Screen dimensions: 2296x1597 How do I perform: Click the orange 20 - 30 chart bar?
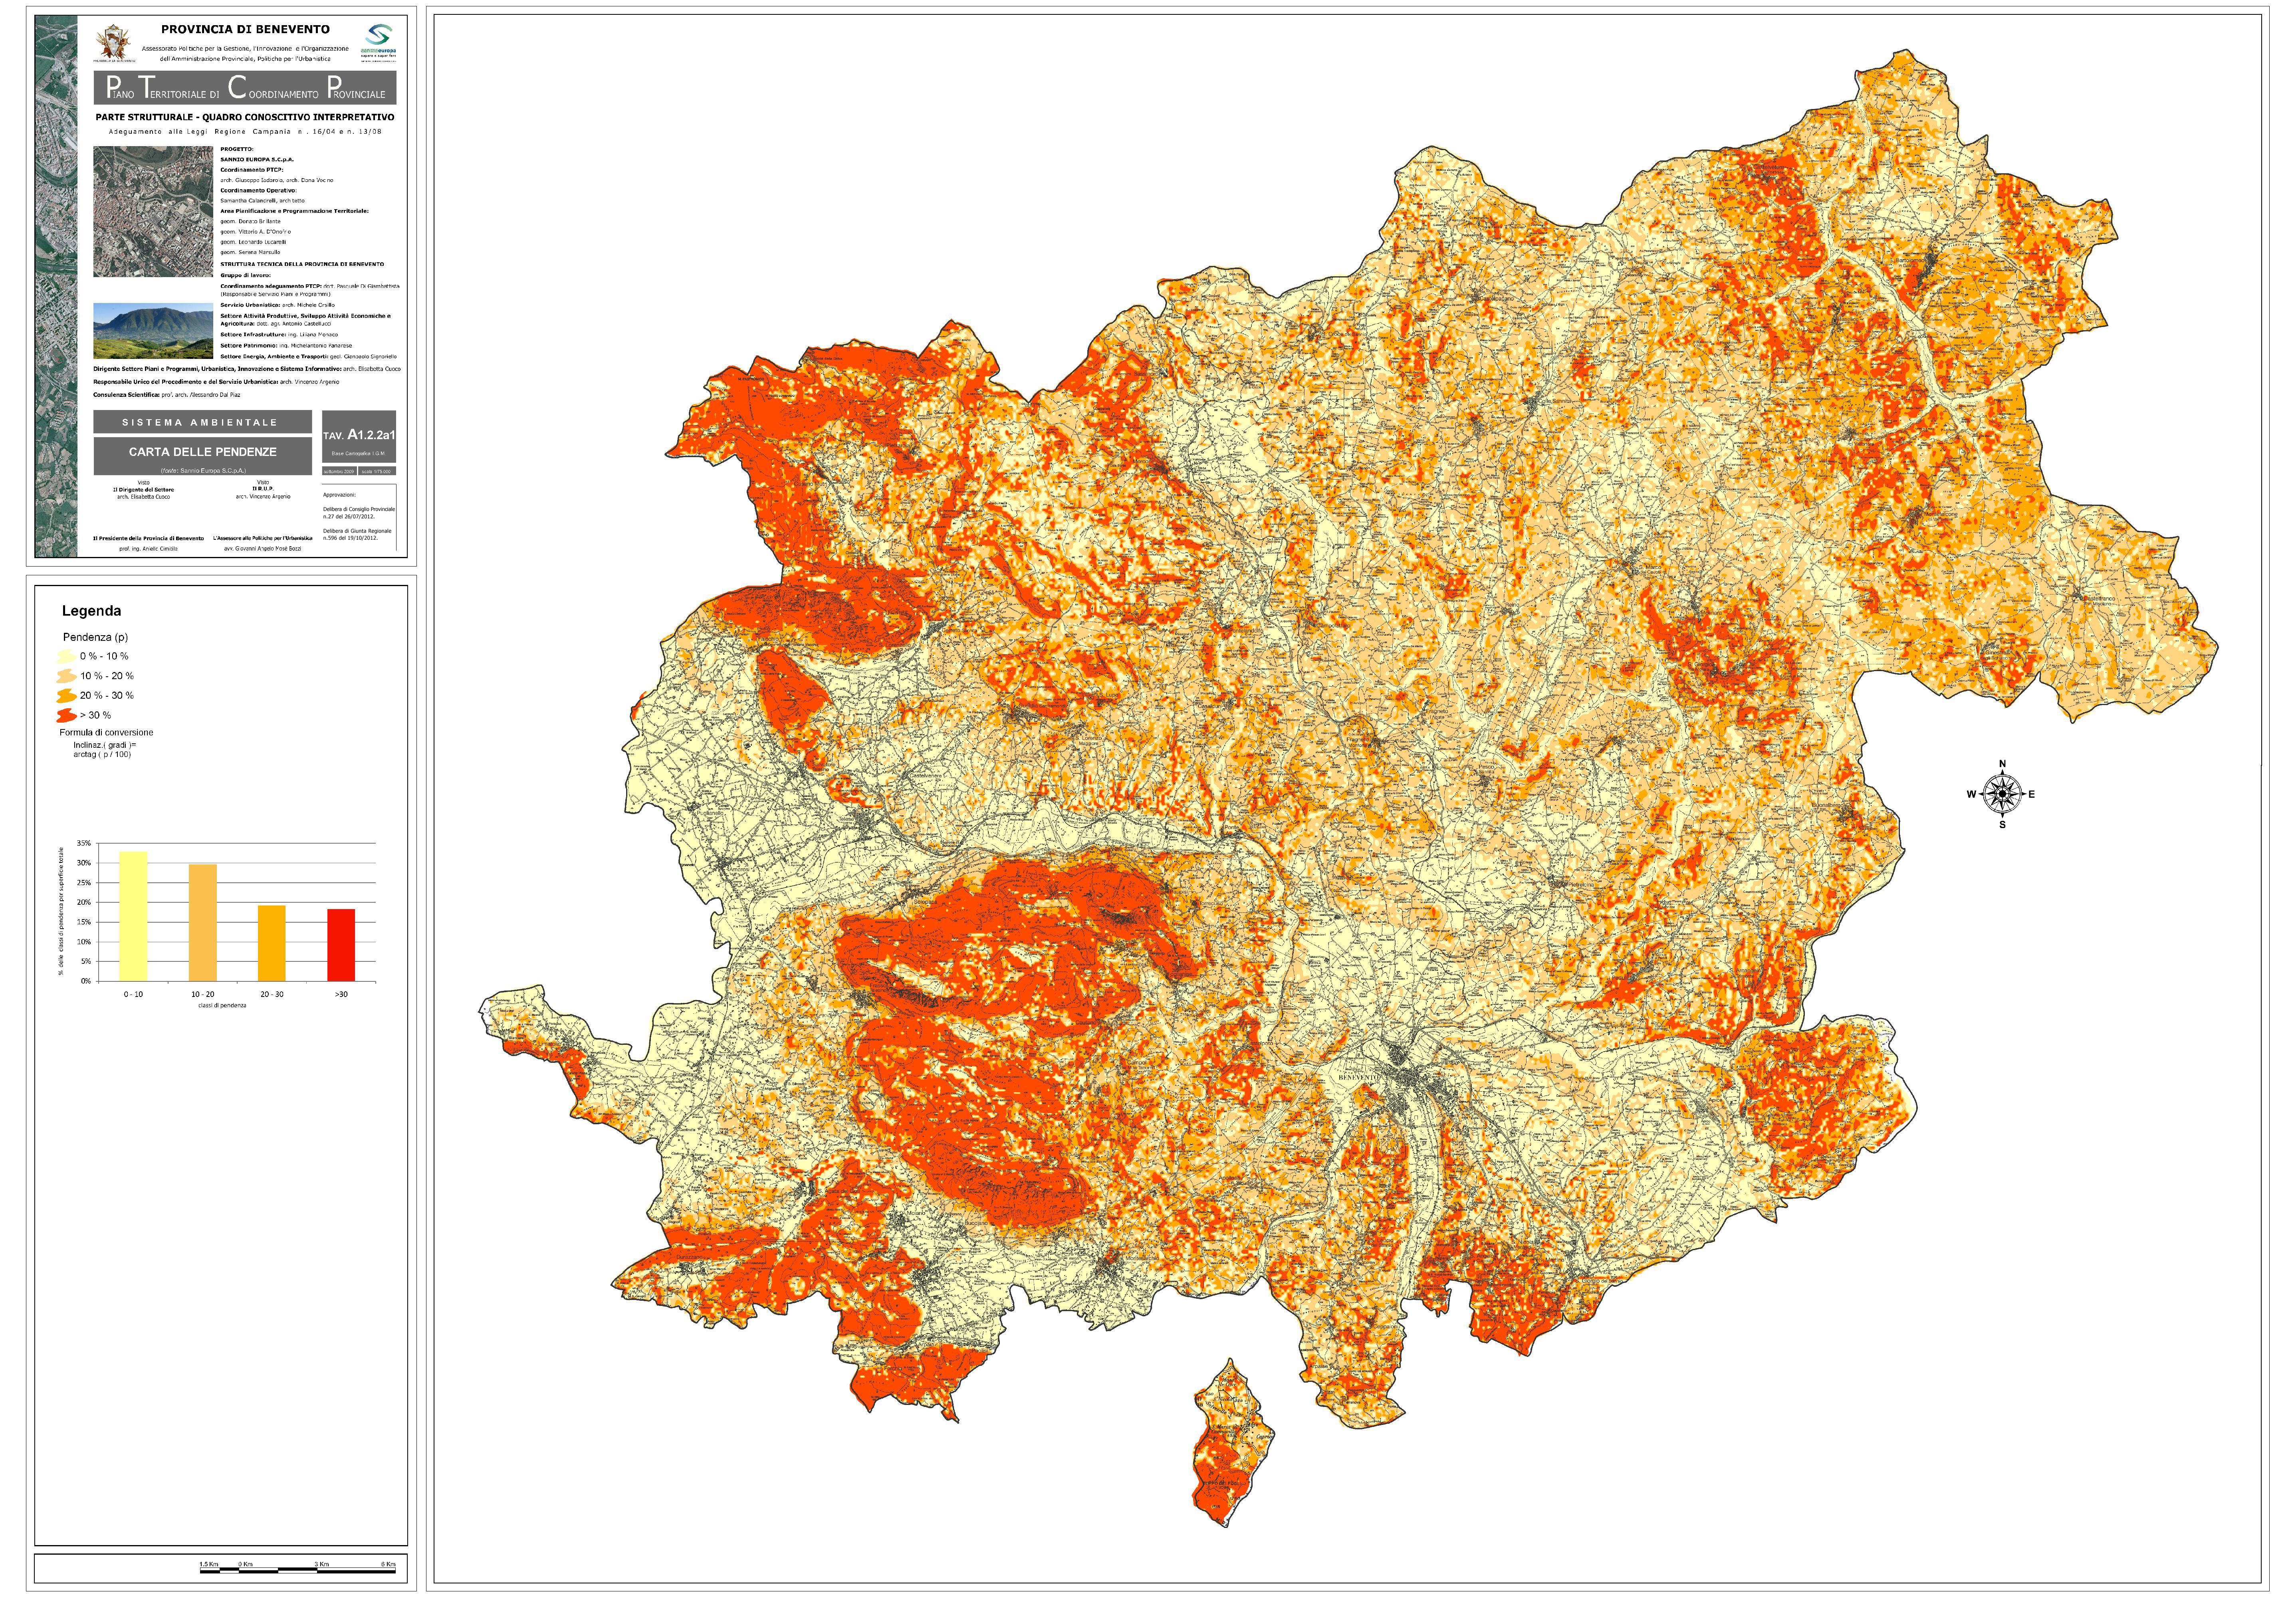tap(272, 944)
